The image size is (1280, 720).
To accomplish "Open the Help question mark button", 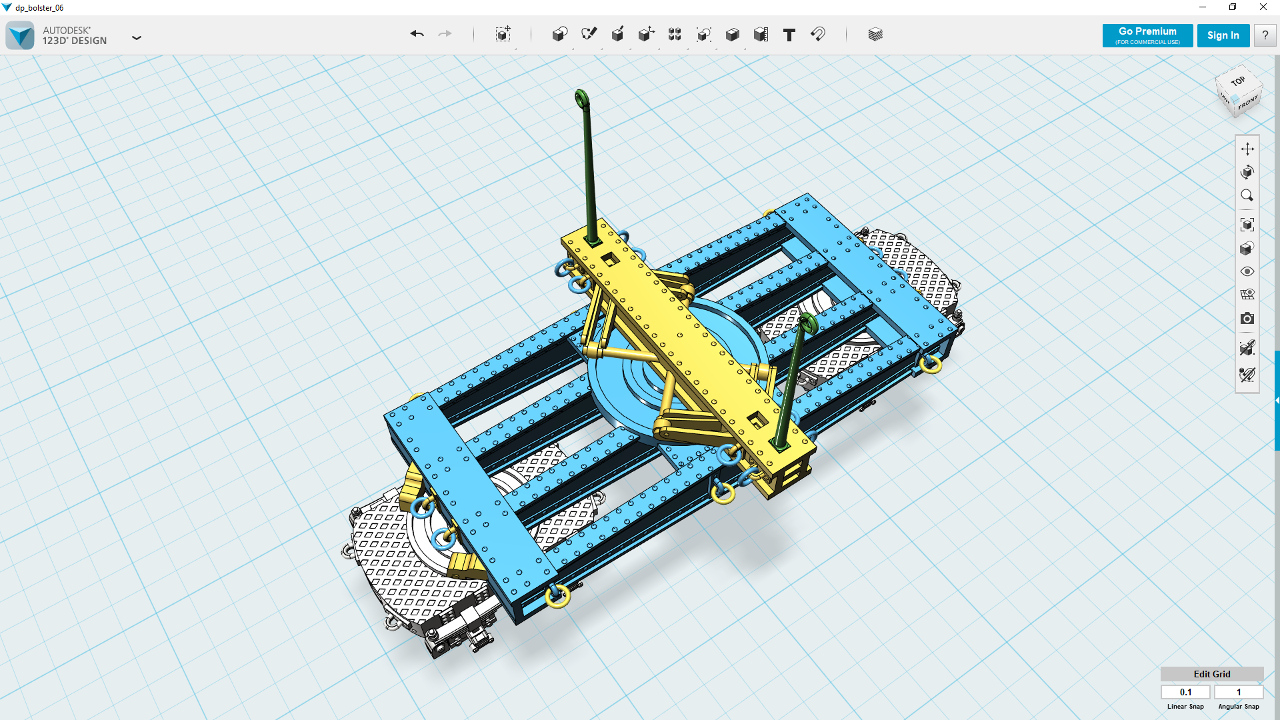I will pos(1265,36).
